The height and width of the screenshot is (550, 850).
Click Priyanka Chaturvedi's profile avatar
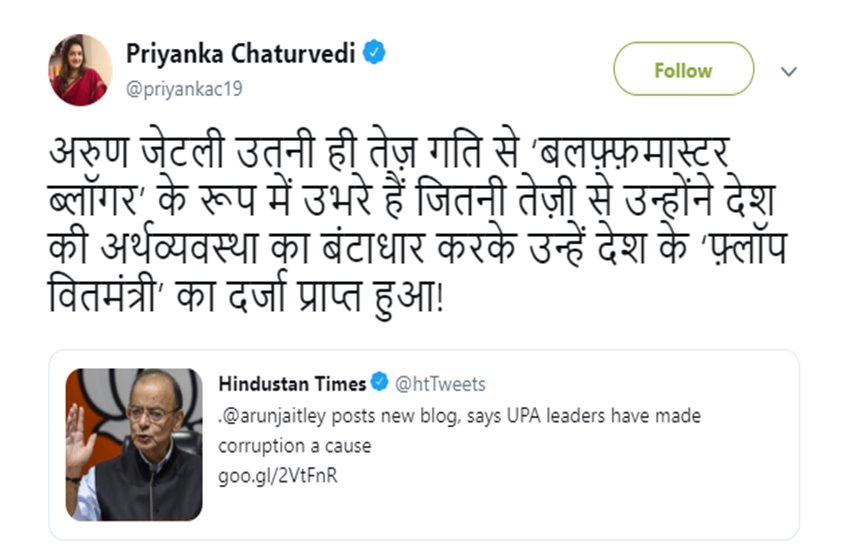(x=80, y=70)
